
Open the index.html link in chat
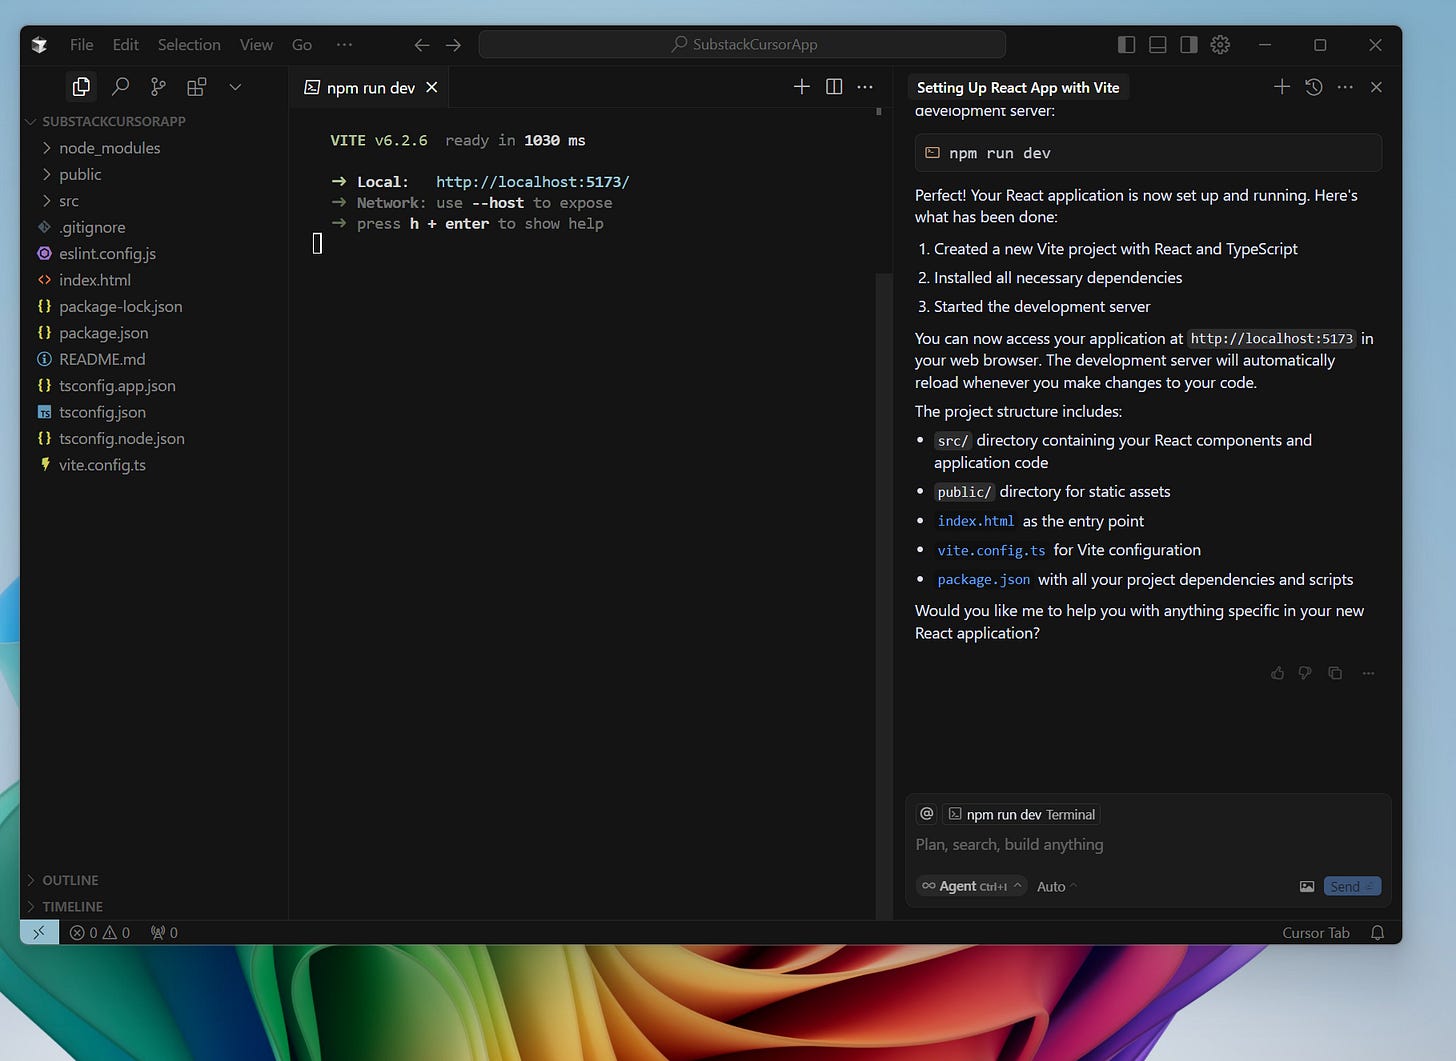click(975, 521)
